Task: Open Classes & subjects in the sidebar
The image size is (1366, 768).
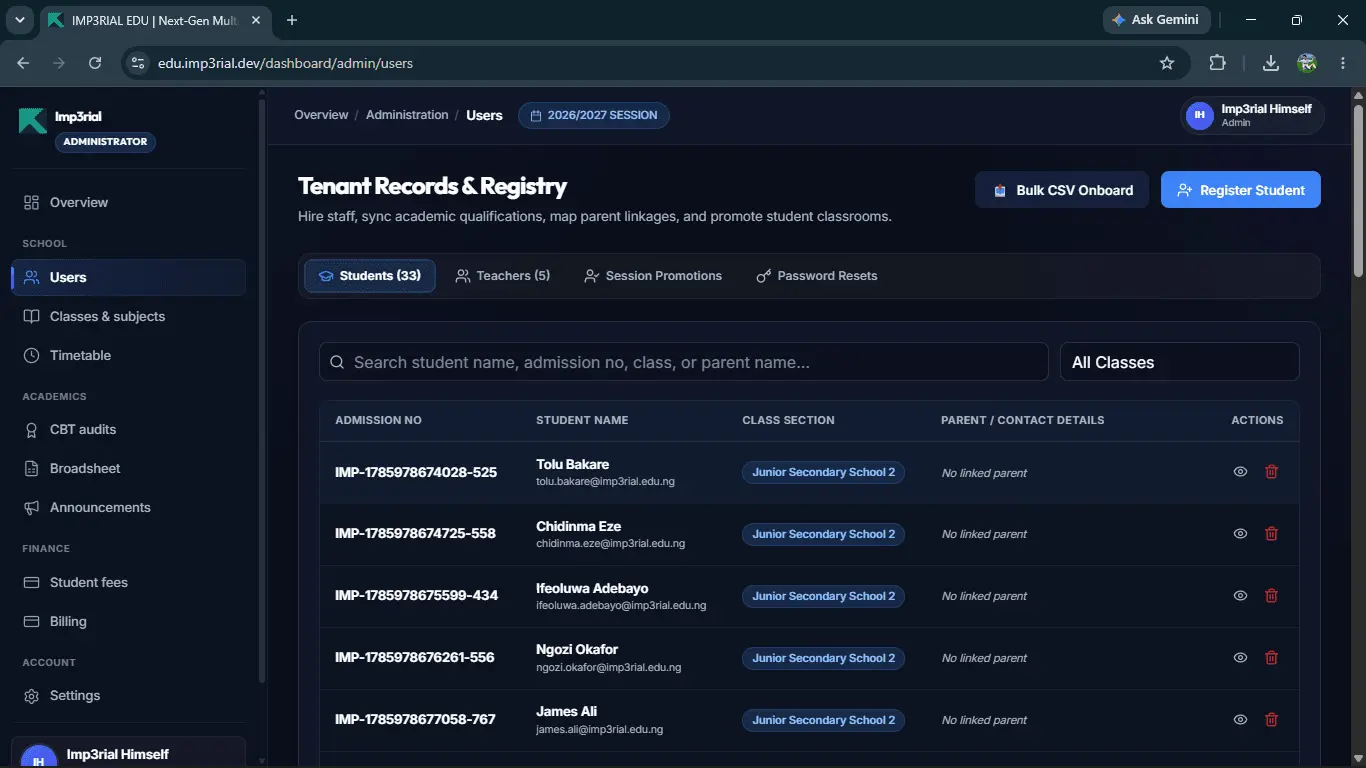Action: point(128,316)
